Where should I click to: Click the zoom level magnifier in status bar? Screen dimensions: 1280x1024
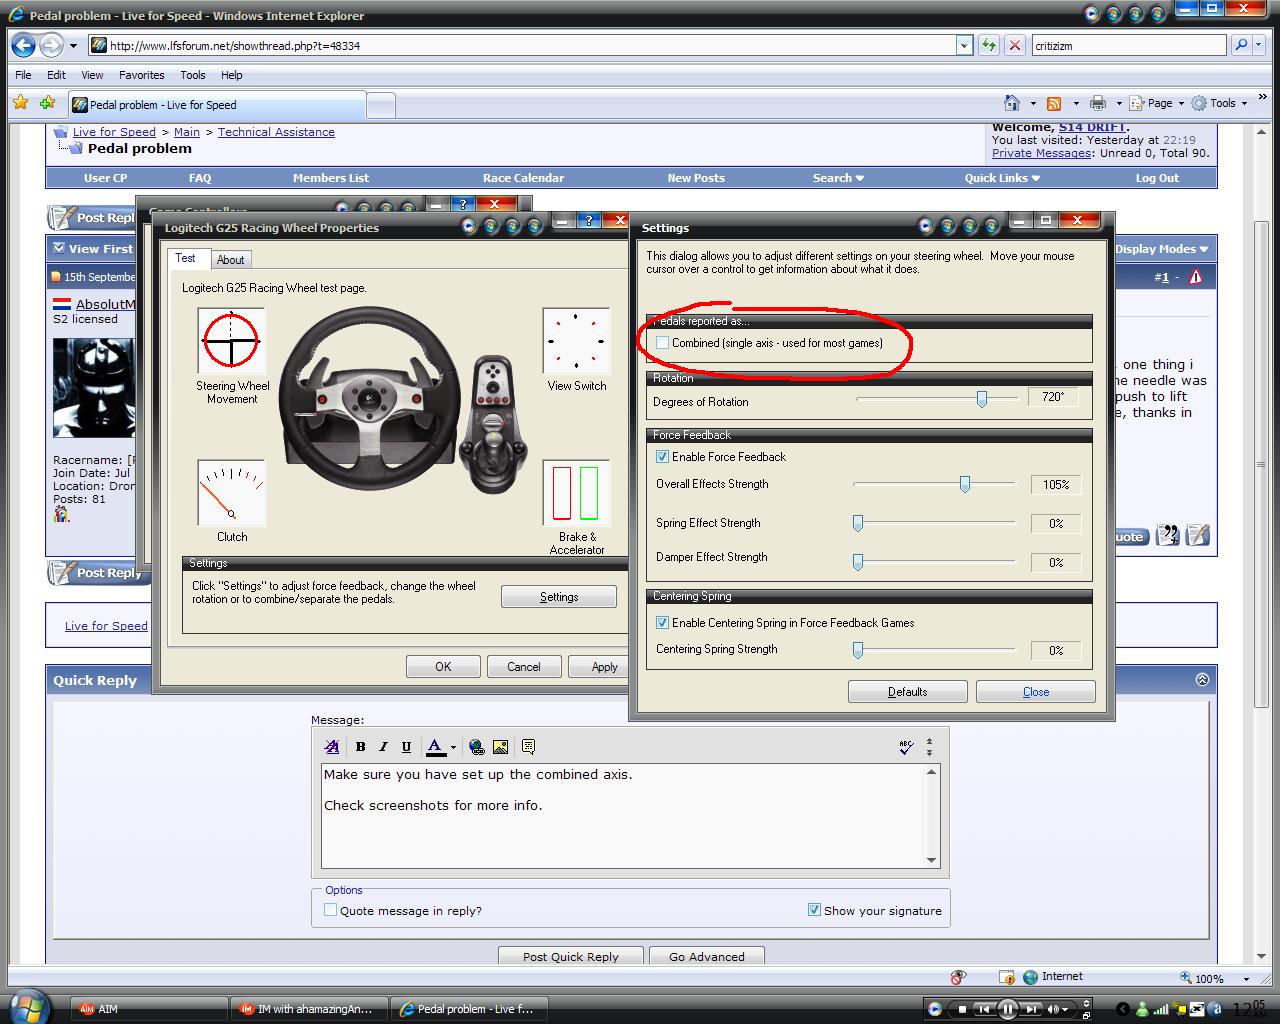(1186, 978)
